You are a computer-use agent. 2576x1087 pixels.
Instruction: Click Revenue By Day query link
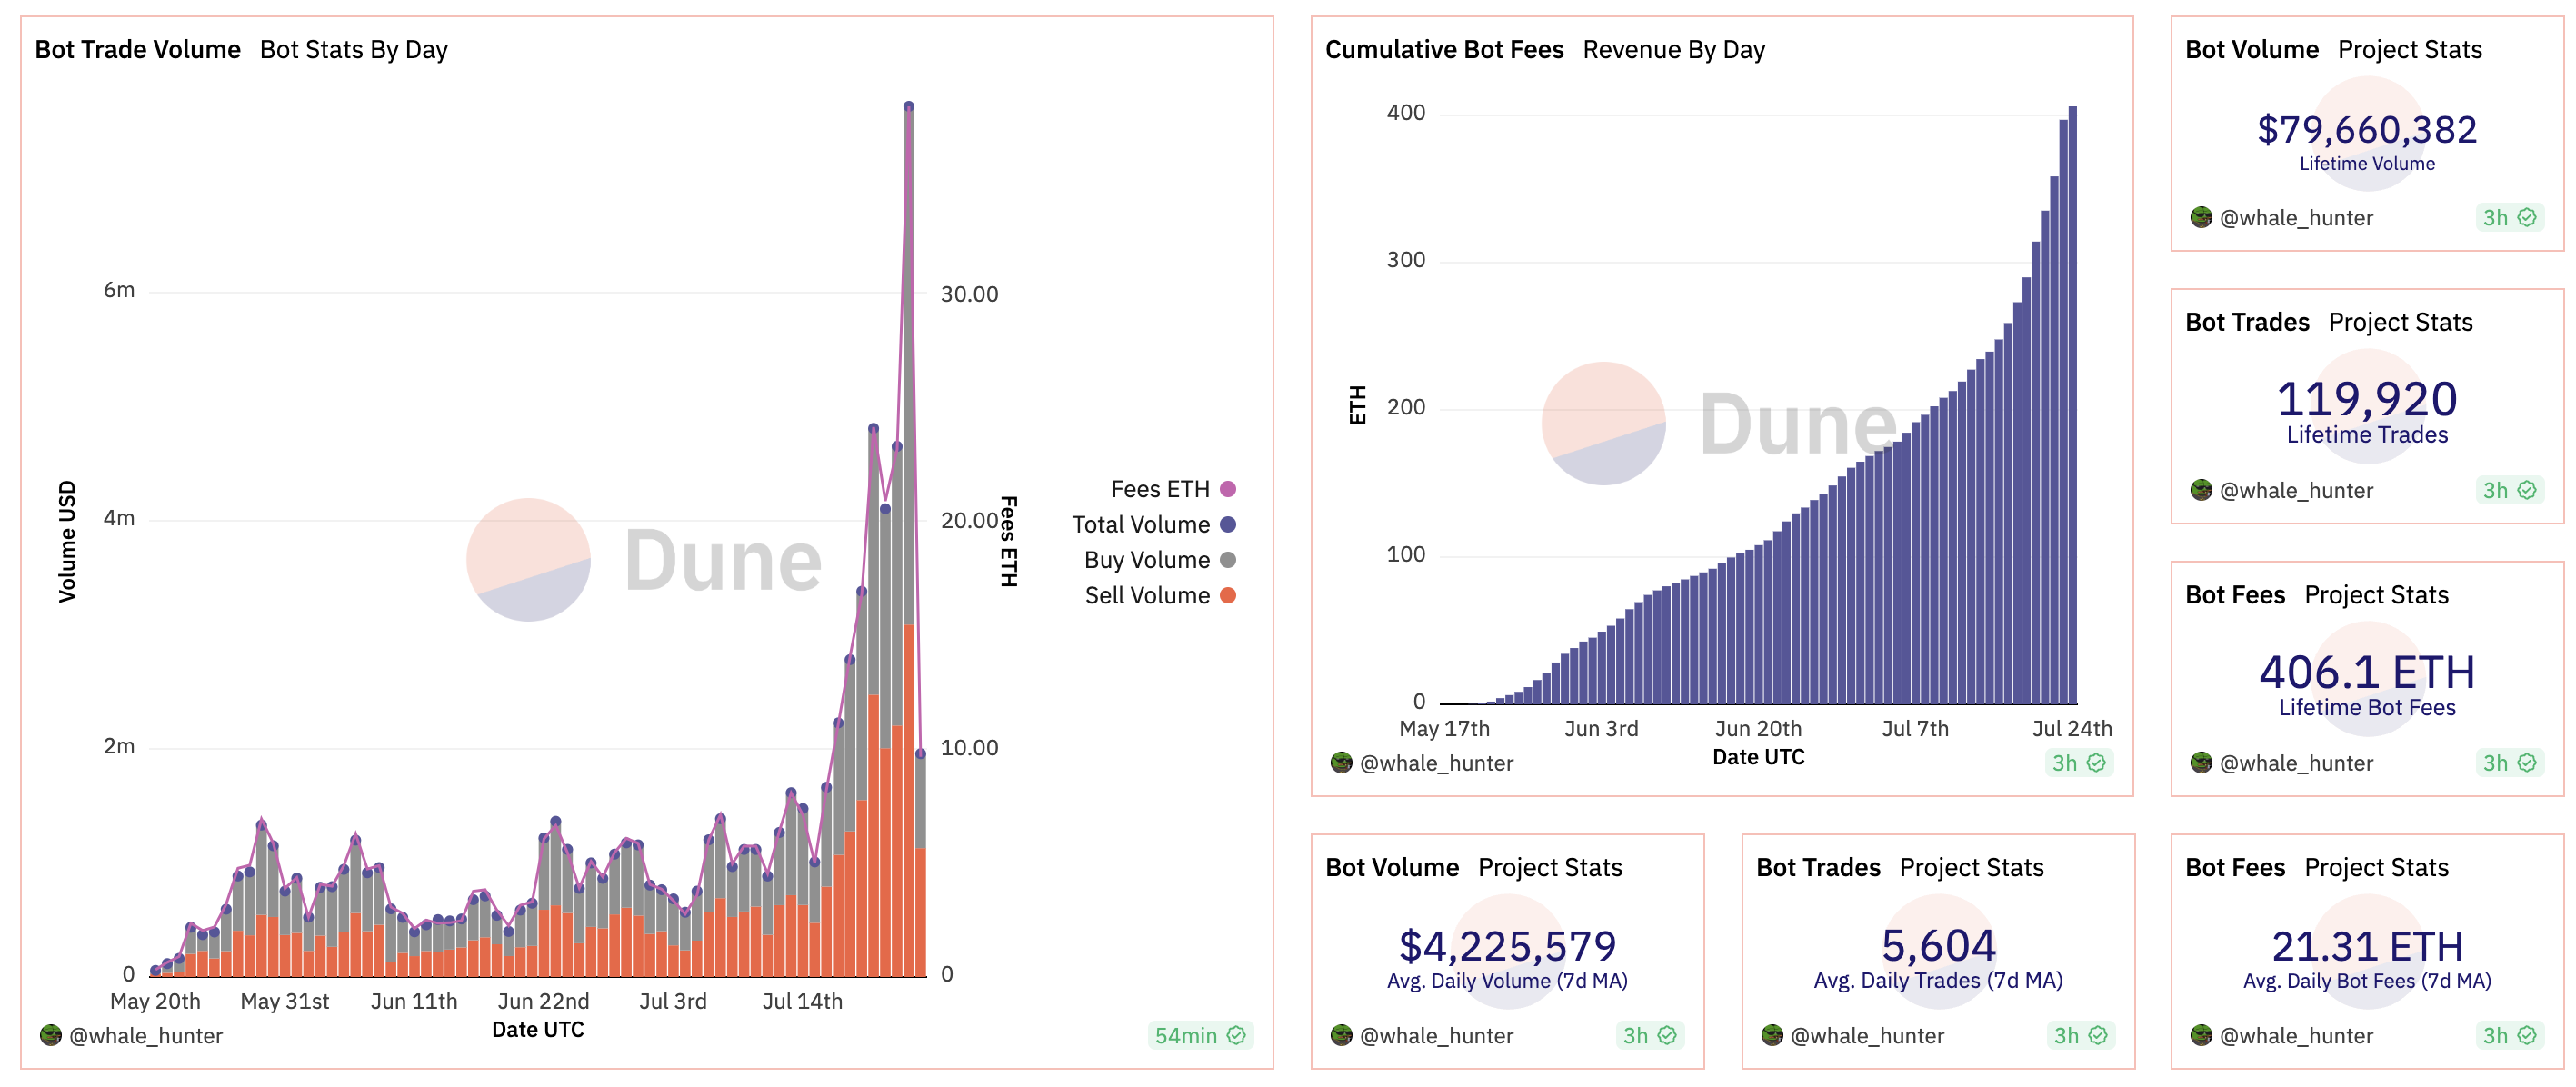pyautogui.click(x=1673, y=50)
